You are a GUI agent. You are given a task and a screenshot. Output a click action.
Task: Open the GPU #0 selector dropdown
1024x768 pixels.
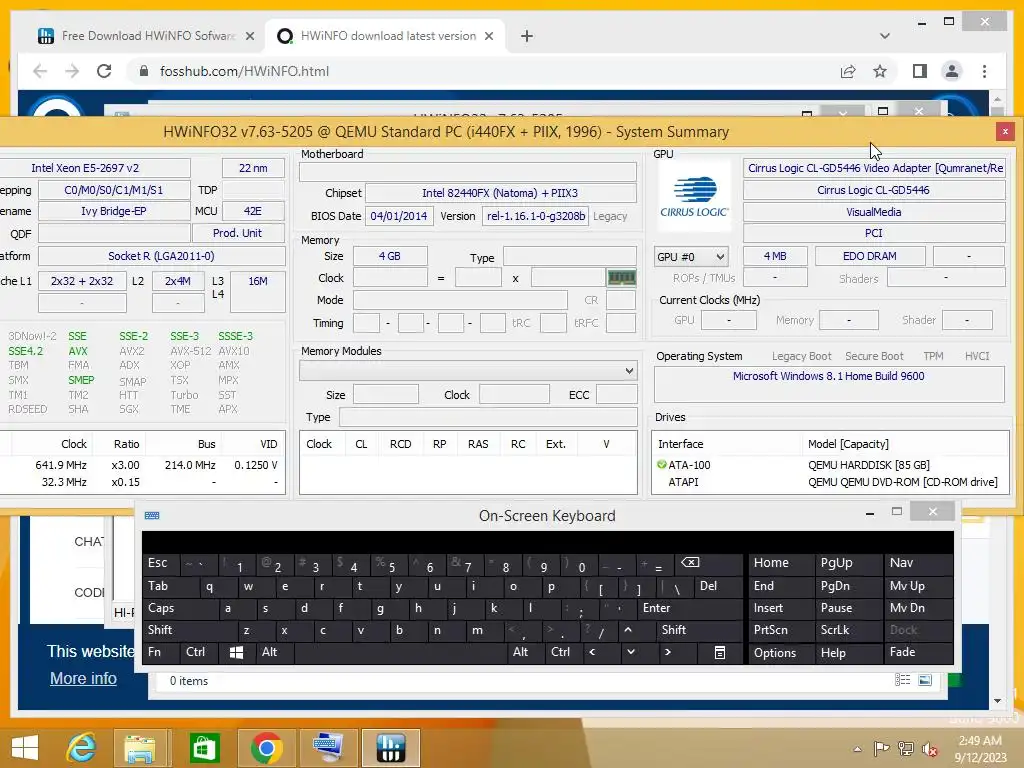[690, 257]
